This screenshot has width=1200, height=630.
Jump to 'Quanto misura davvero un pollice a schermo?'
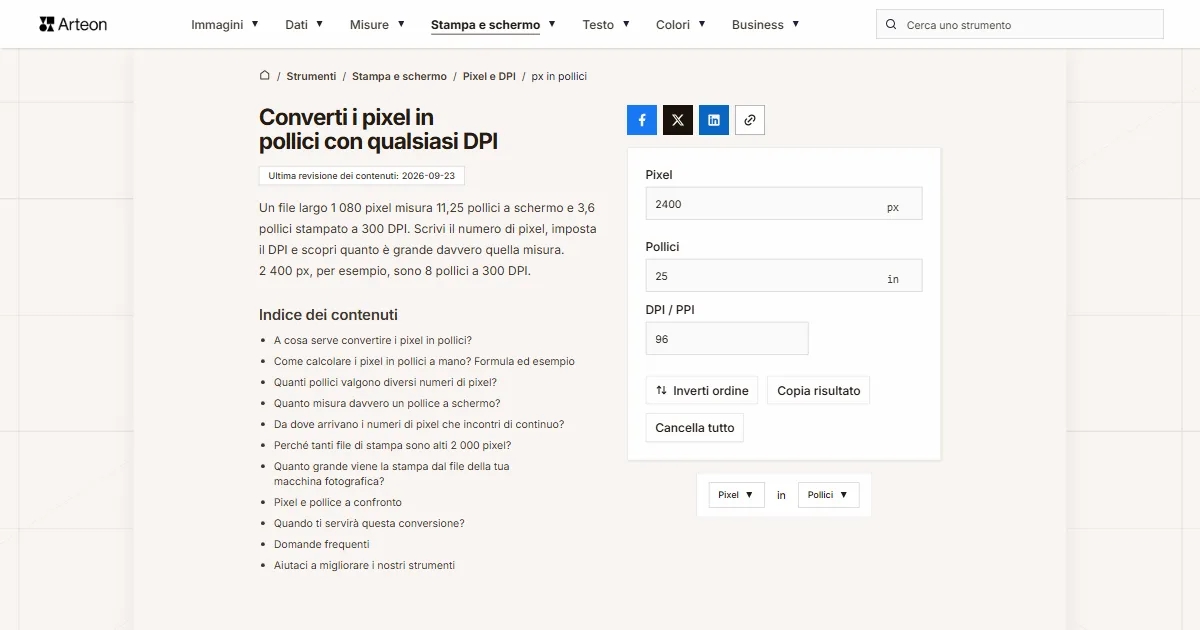(387, 403)
